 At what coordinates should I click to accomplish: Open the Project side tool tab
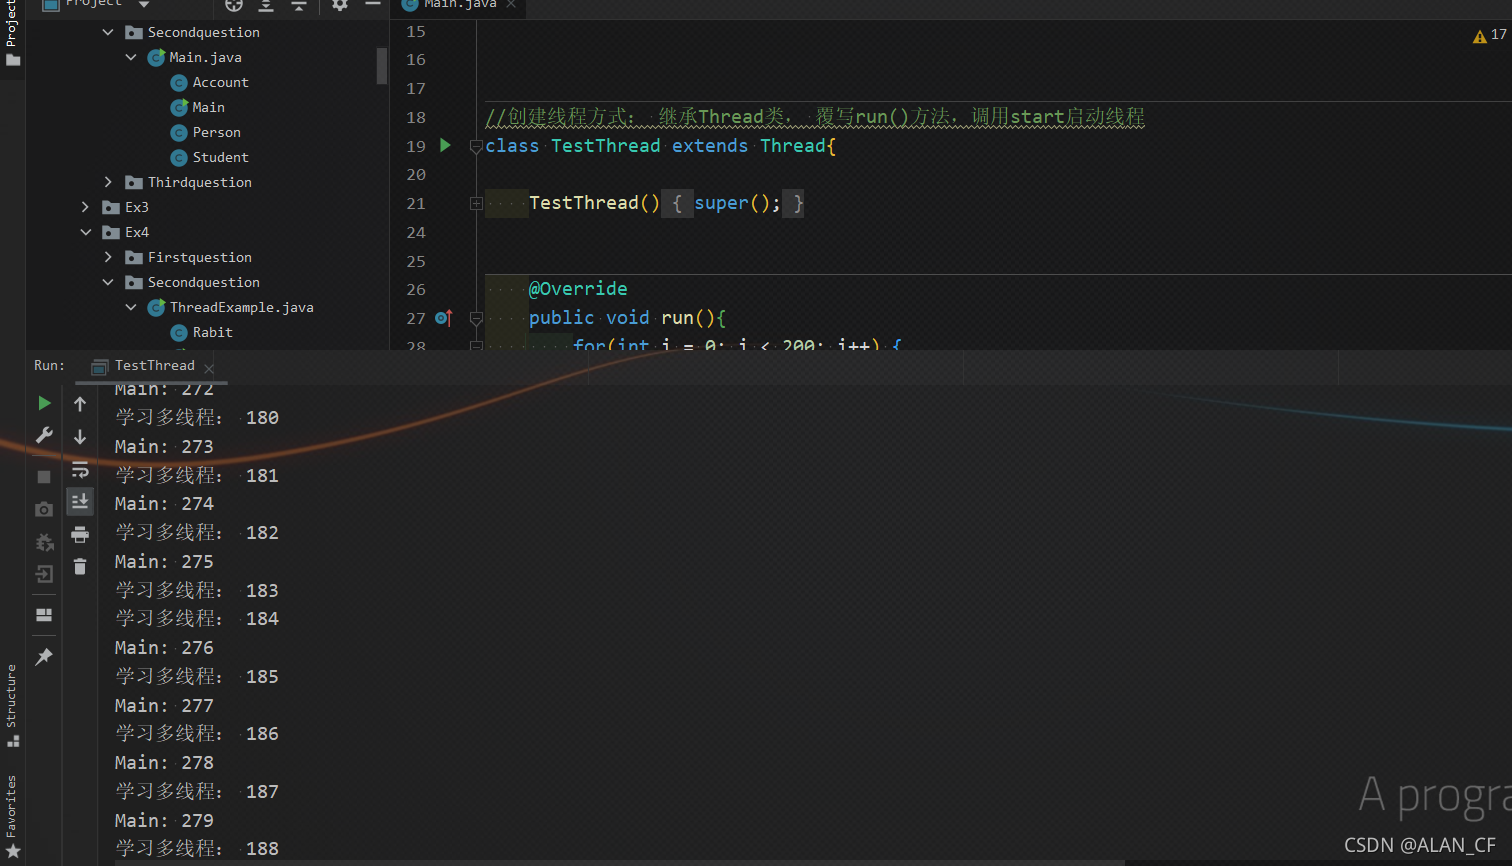pyautogui.click(x=12, y=33)
